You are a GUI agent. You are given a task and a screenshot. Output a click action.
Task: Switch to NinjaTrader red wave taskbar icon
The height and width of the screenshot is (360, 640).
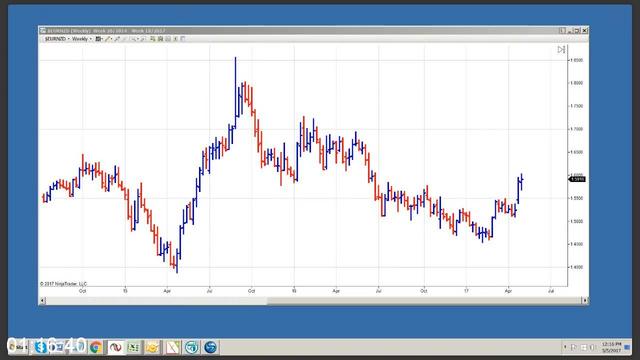[116, 347]
